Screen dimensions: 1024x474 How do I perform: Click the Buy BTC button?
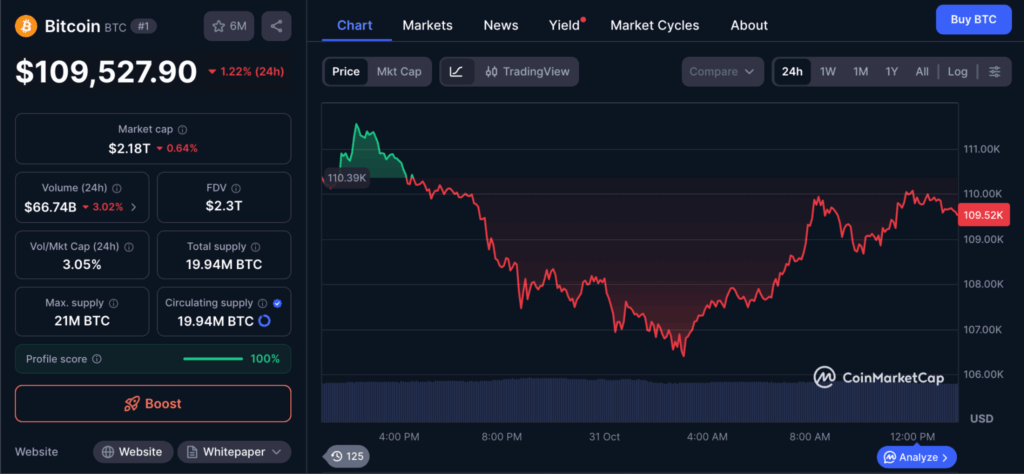972,20
